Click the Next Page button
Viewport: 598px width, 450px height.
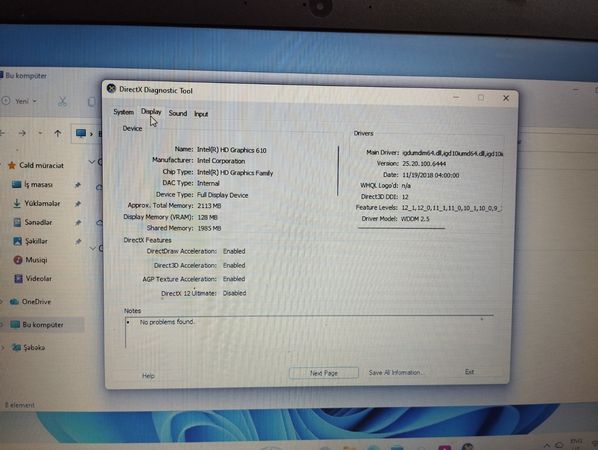point(323,373)
